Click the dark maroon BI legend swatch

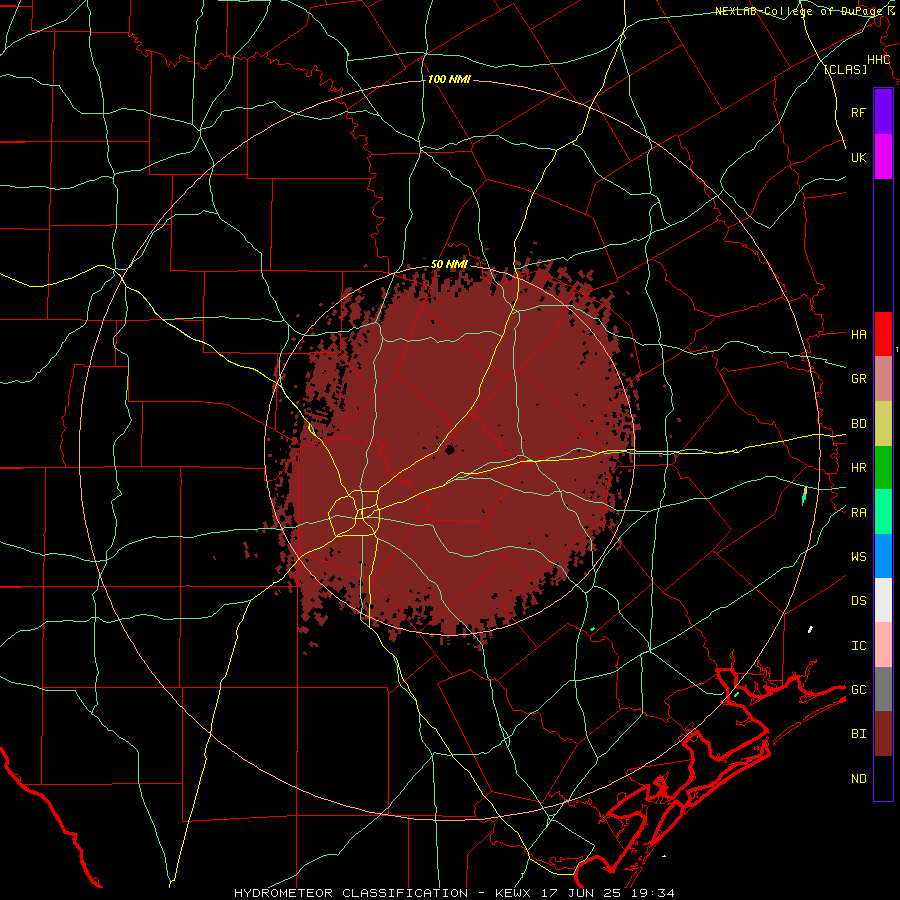coord(883,734)
